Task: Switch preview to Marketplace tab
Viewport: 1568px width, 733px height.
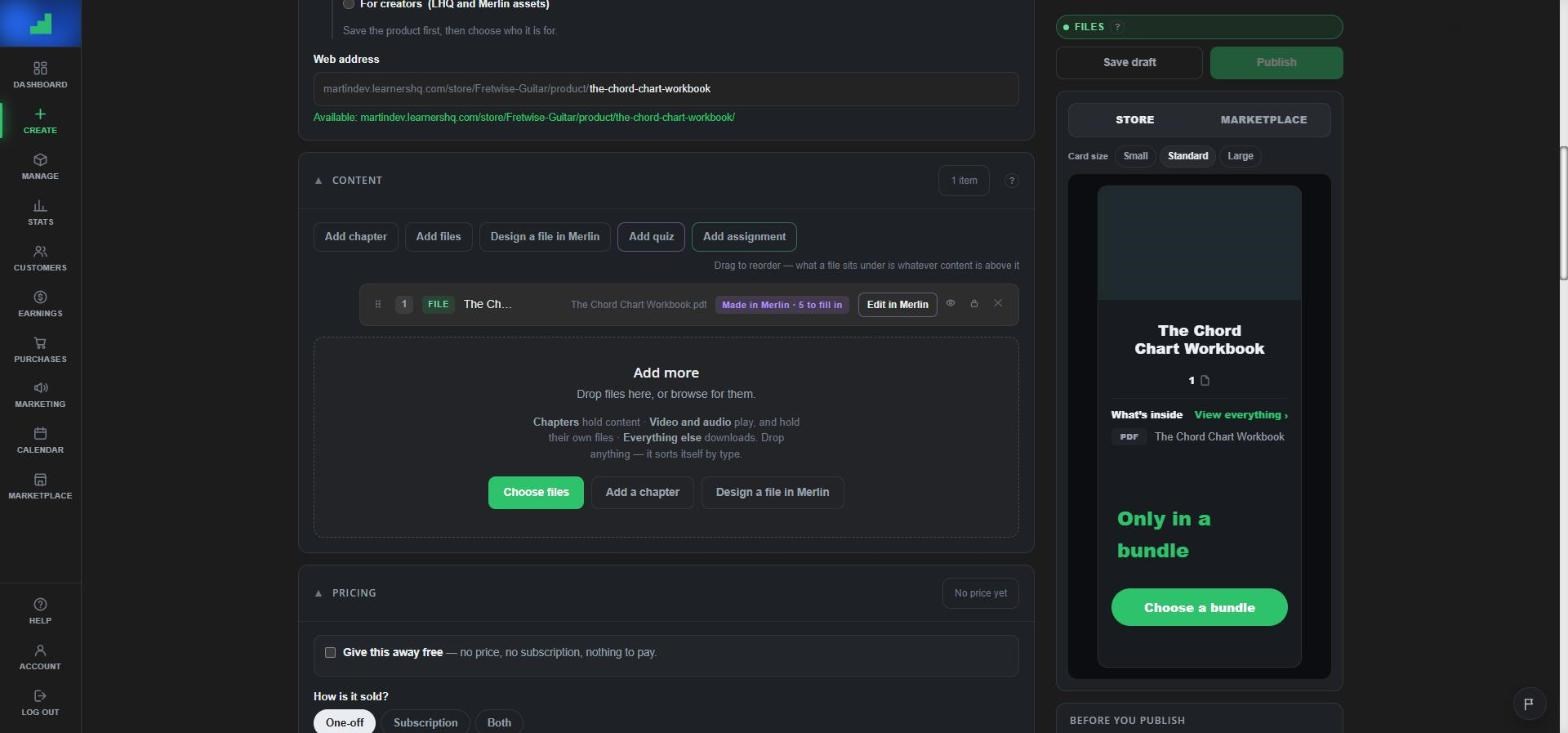Action: point(1263,120)
